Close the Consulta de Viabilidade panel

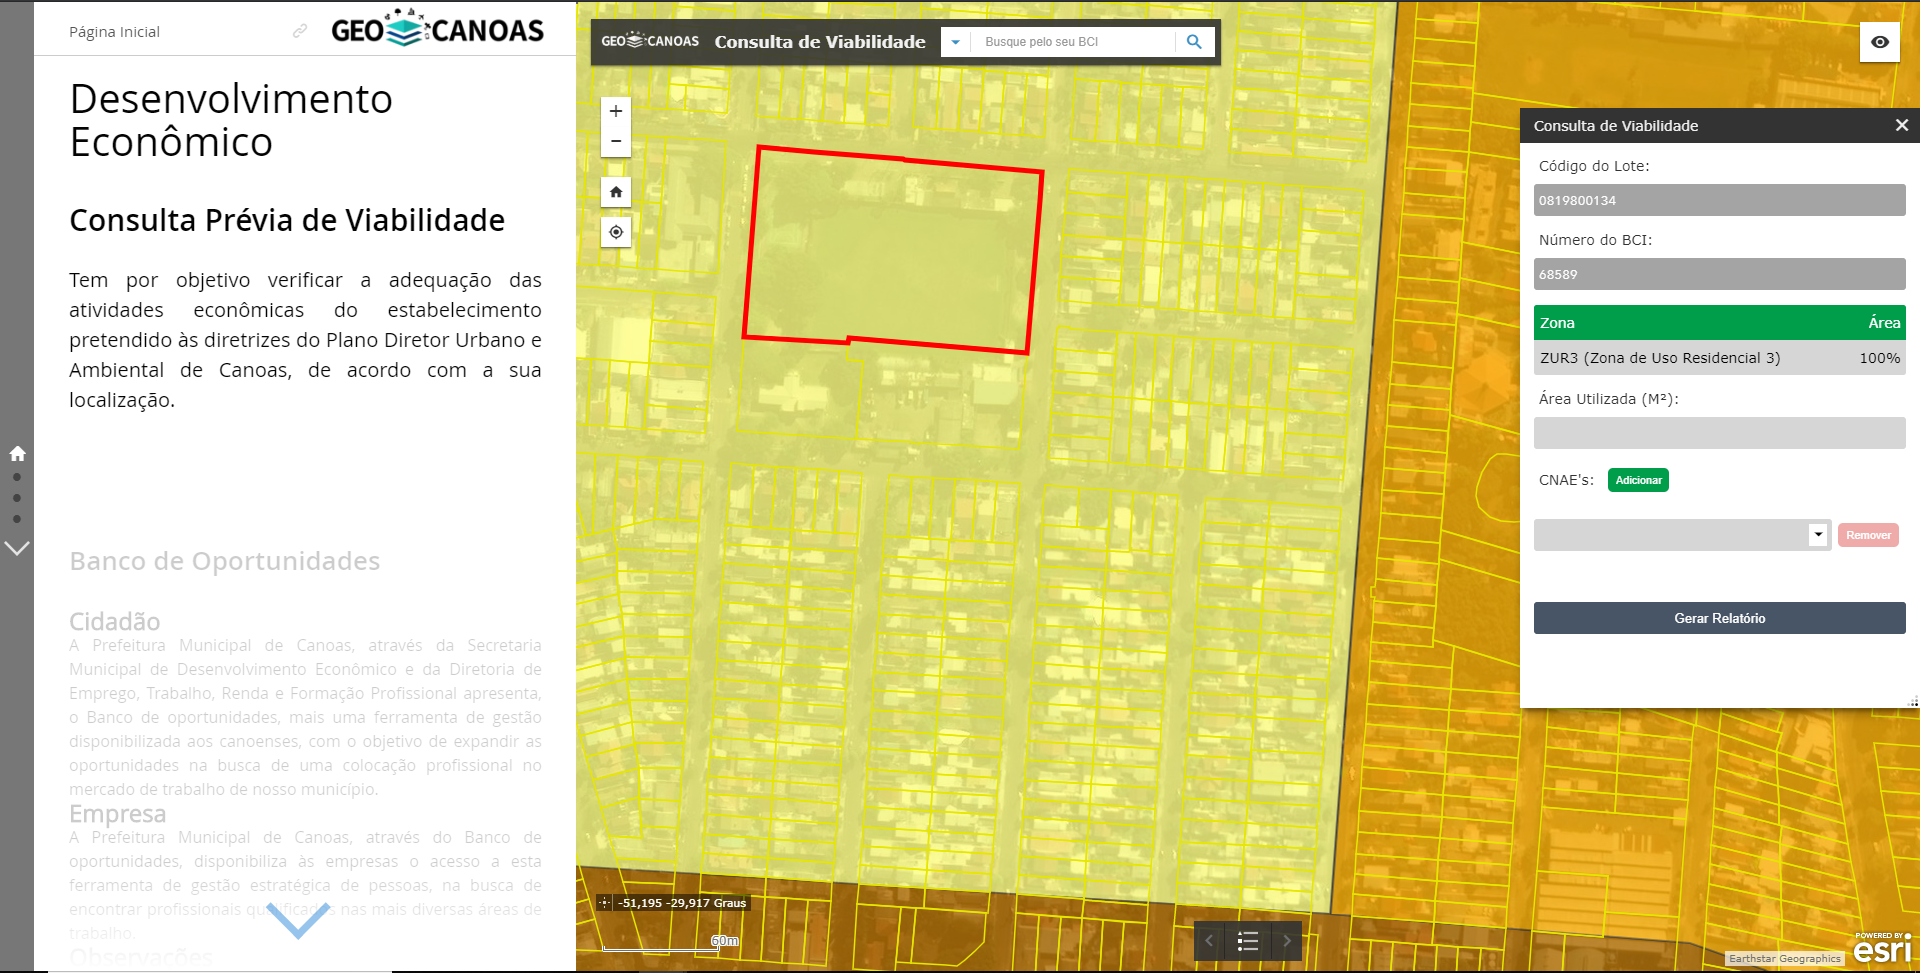coord(1901,125)
